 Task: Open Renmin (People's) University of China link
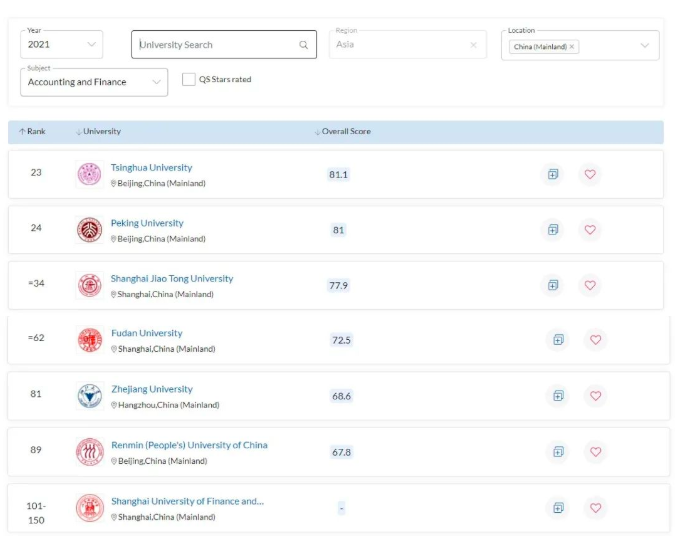(x=189, y=445)
